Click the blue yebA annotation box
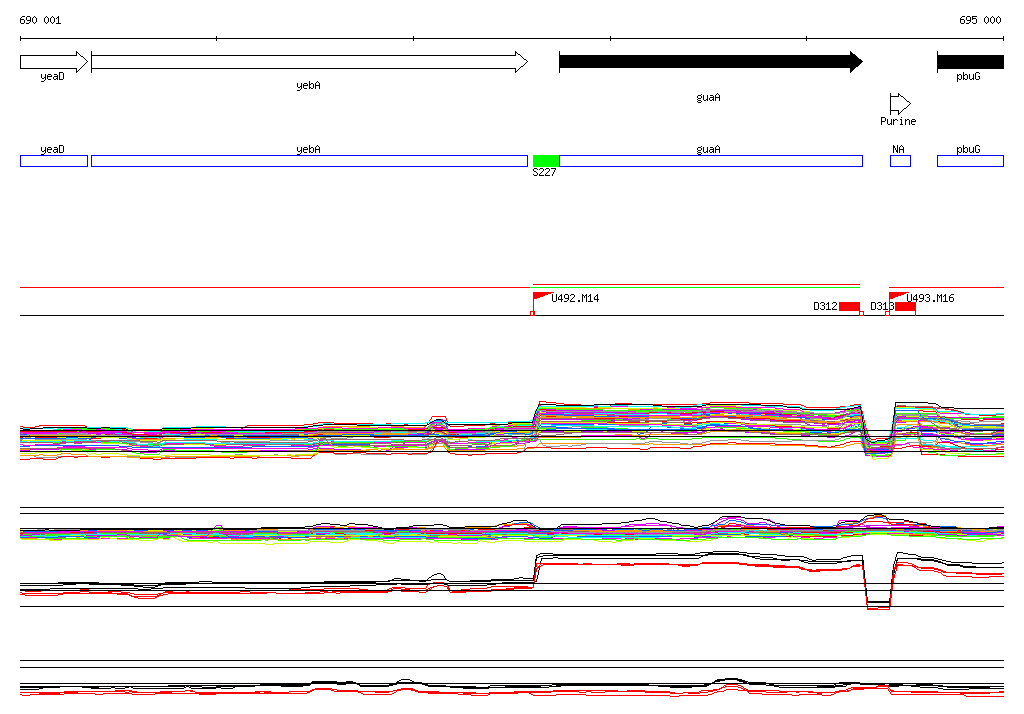The height and width of the screenshot is (714, 1024). (x=310, y=161)
